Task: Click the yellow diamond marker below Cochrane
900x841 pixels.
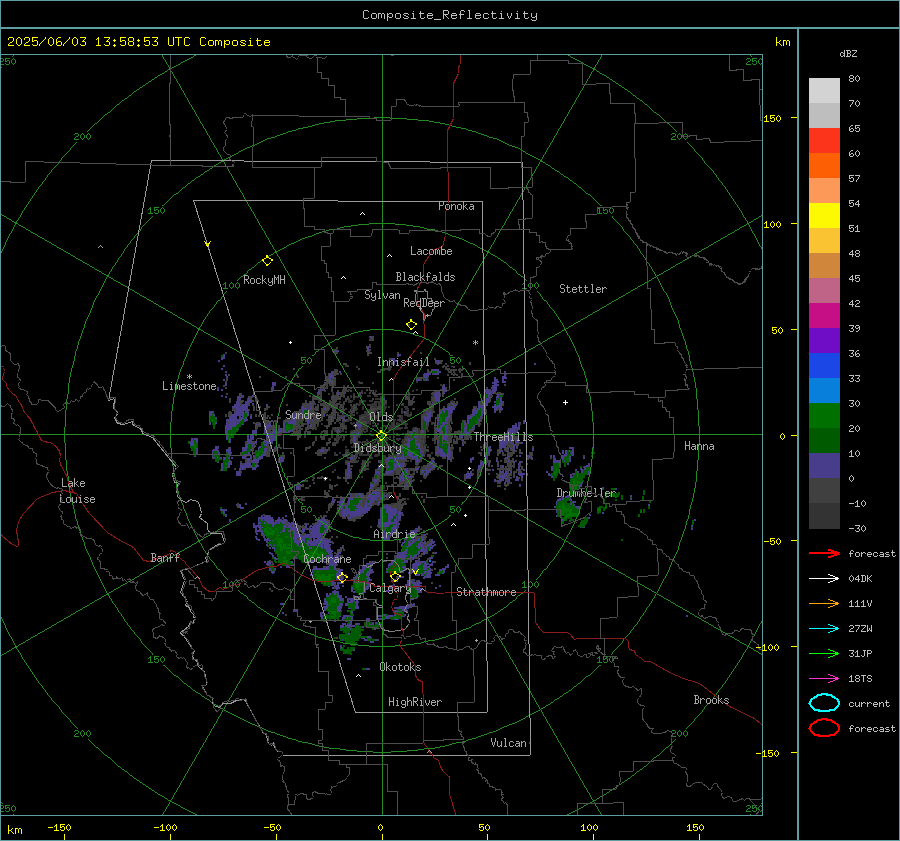Action: (x=342, y=578)
